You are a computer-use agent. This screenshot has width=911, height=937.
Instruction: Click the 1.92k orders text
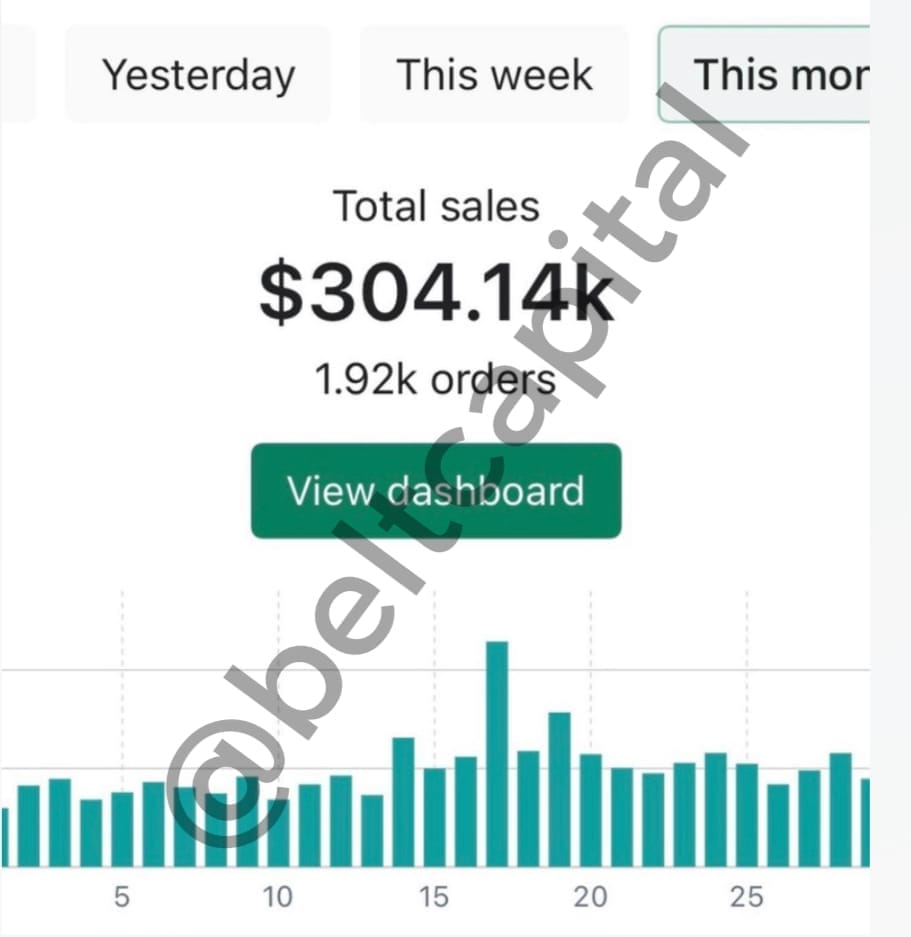(435, 379)
